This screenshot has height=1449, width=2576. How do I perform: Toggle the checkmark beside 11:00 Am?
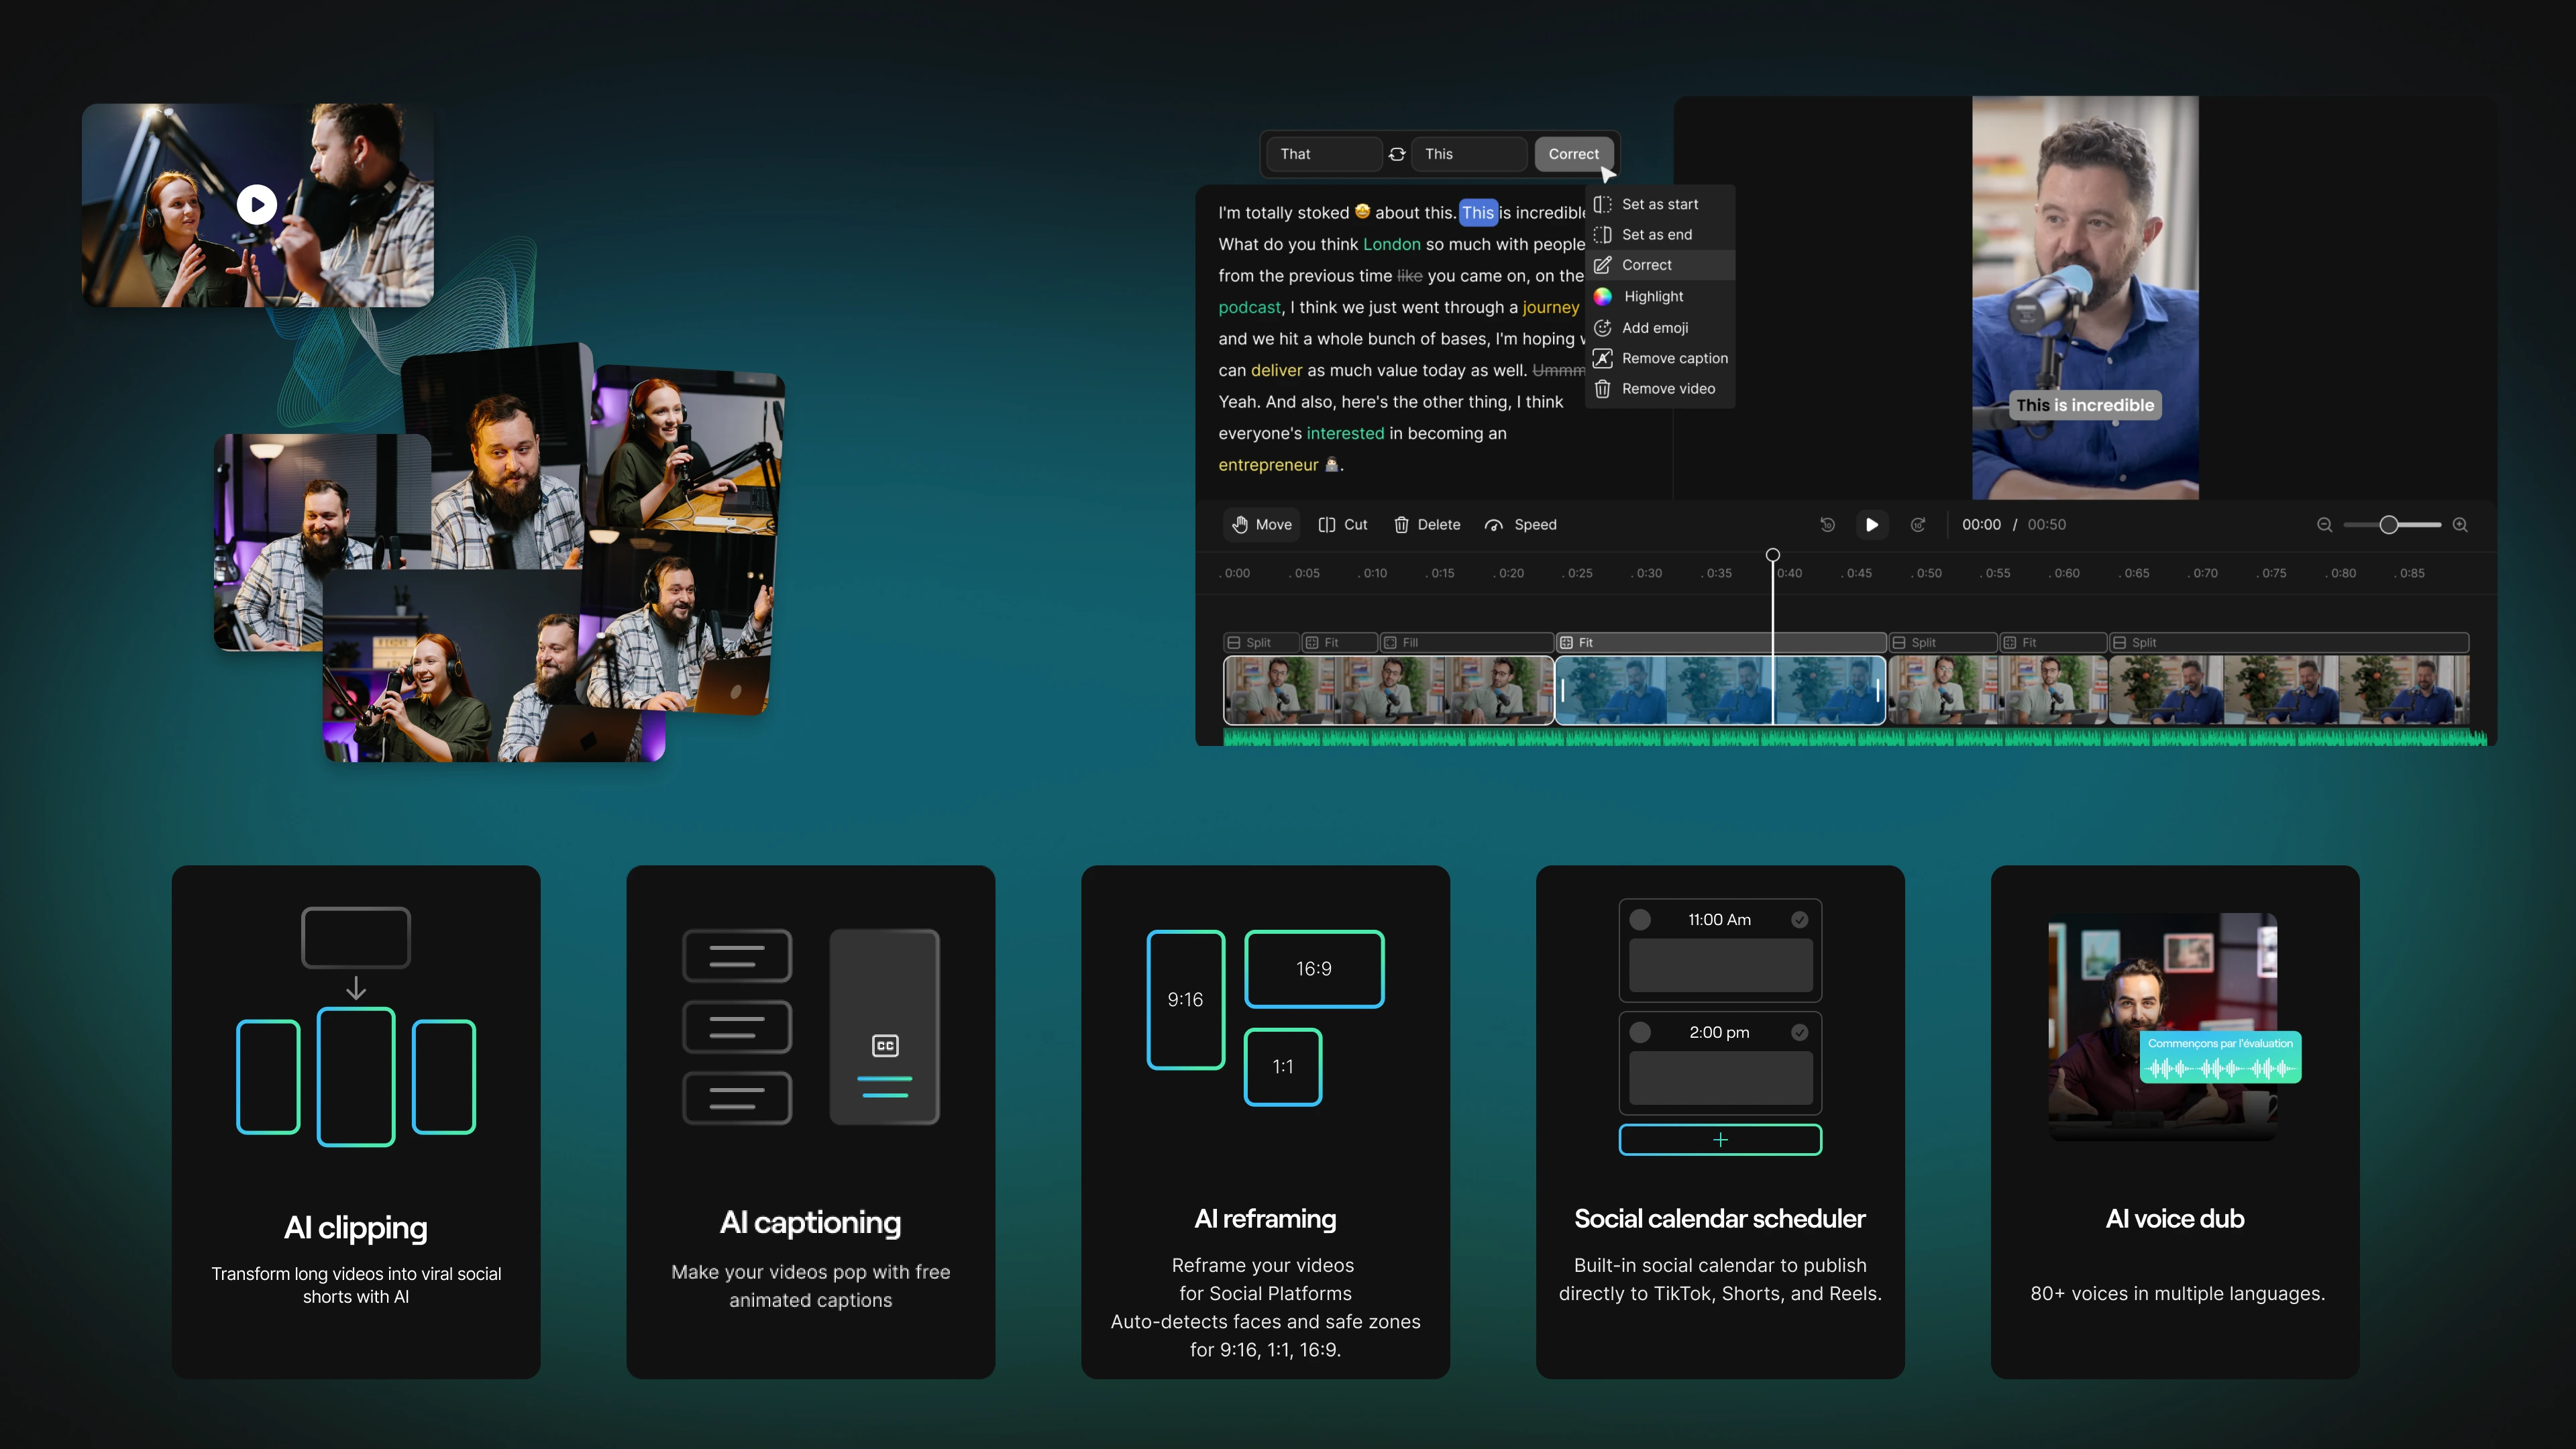click(x=1799, y=919)
